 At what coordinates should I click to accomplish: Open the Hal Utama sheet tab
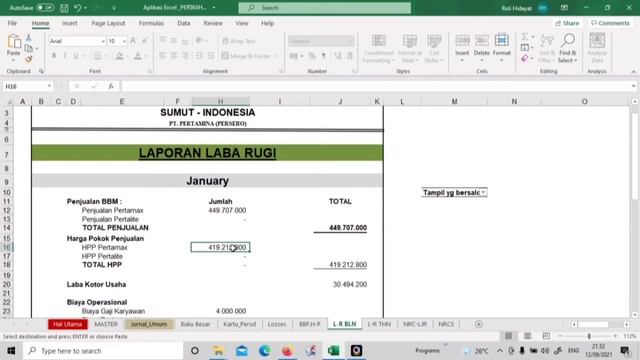[68, 324]
